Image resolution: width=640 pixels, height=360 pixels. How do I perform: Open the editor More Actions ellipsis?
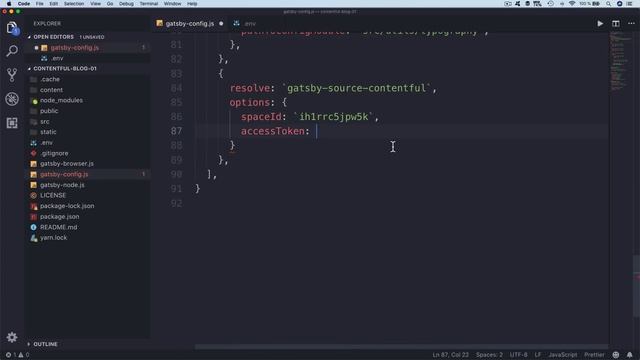631,24
